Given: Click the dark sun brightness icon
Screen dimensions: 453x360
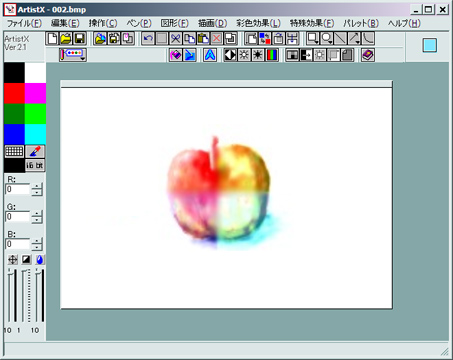Looking at the screenshot, I should pyautogui.click(x=258, y=55).
